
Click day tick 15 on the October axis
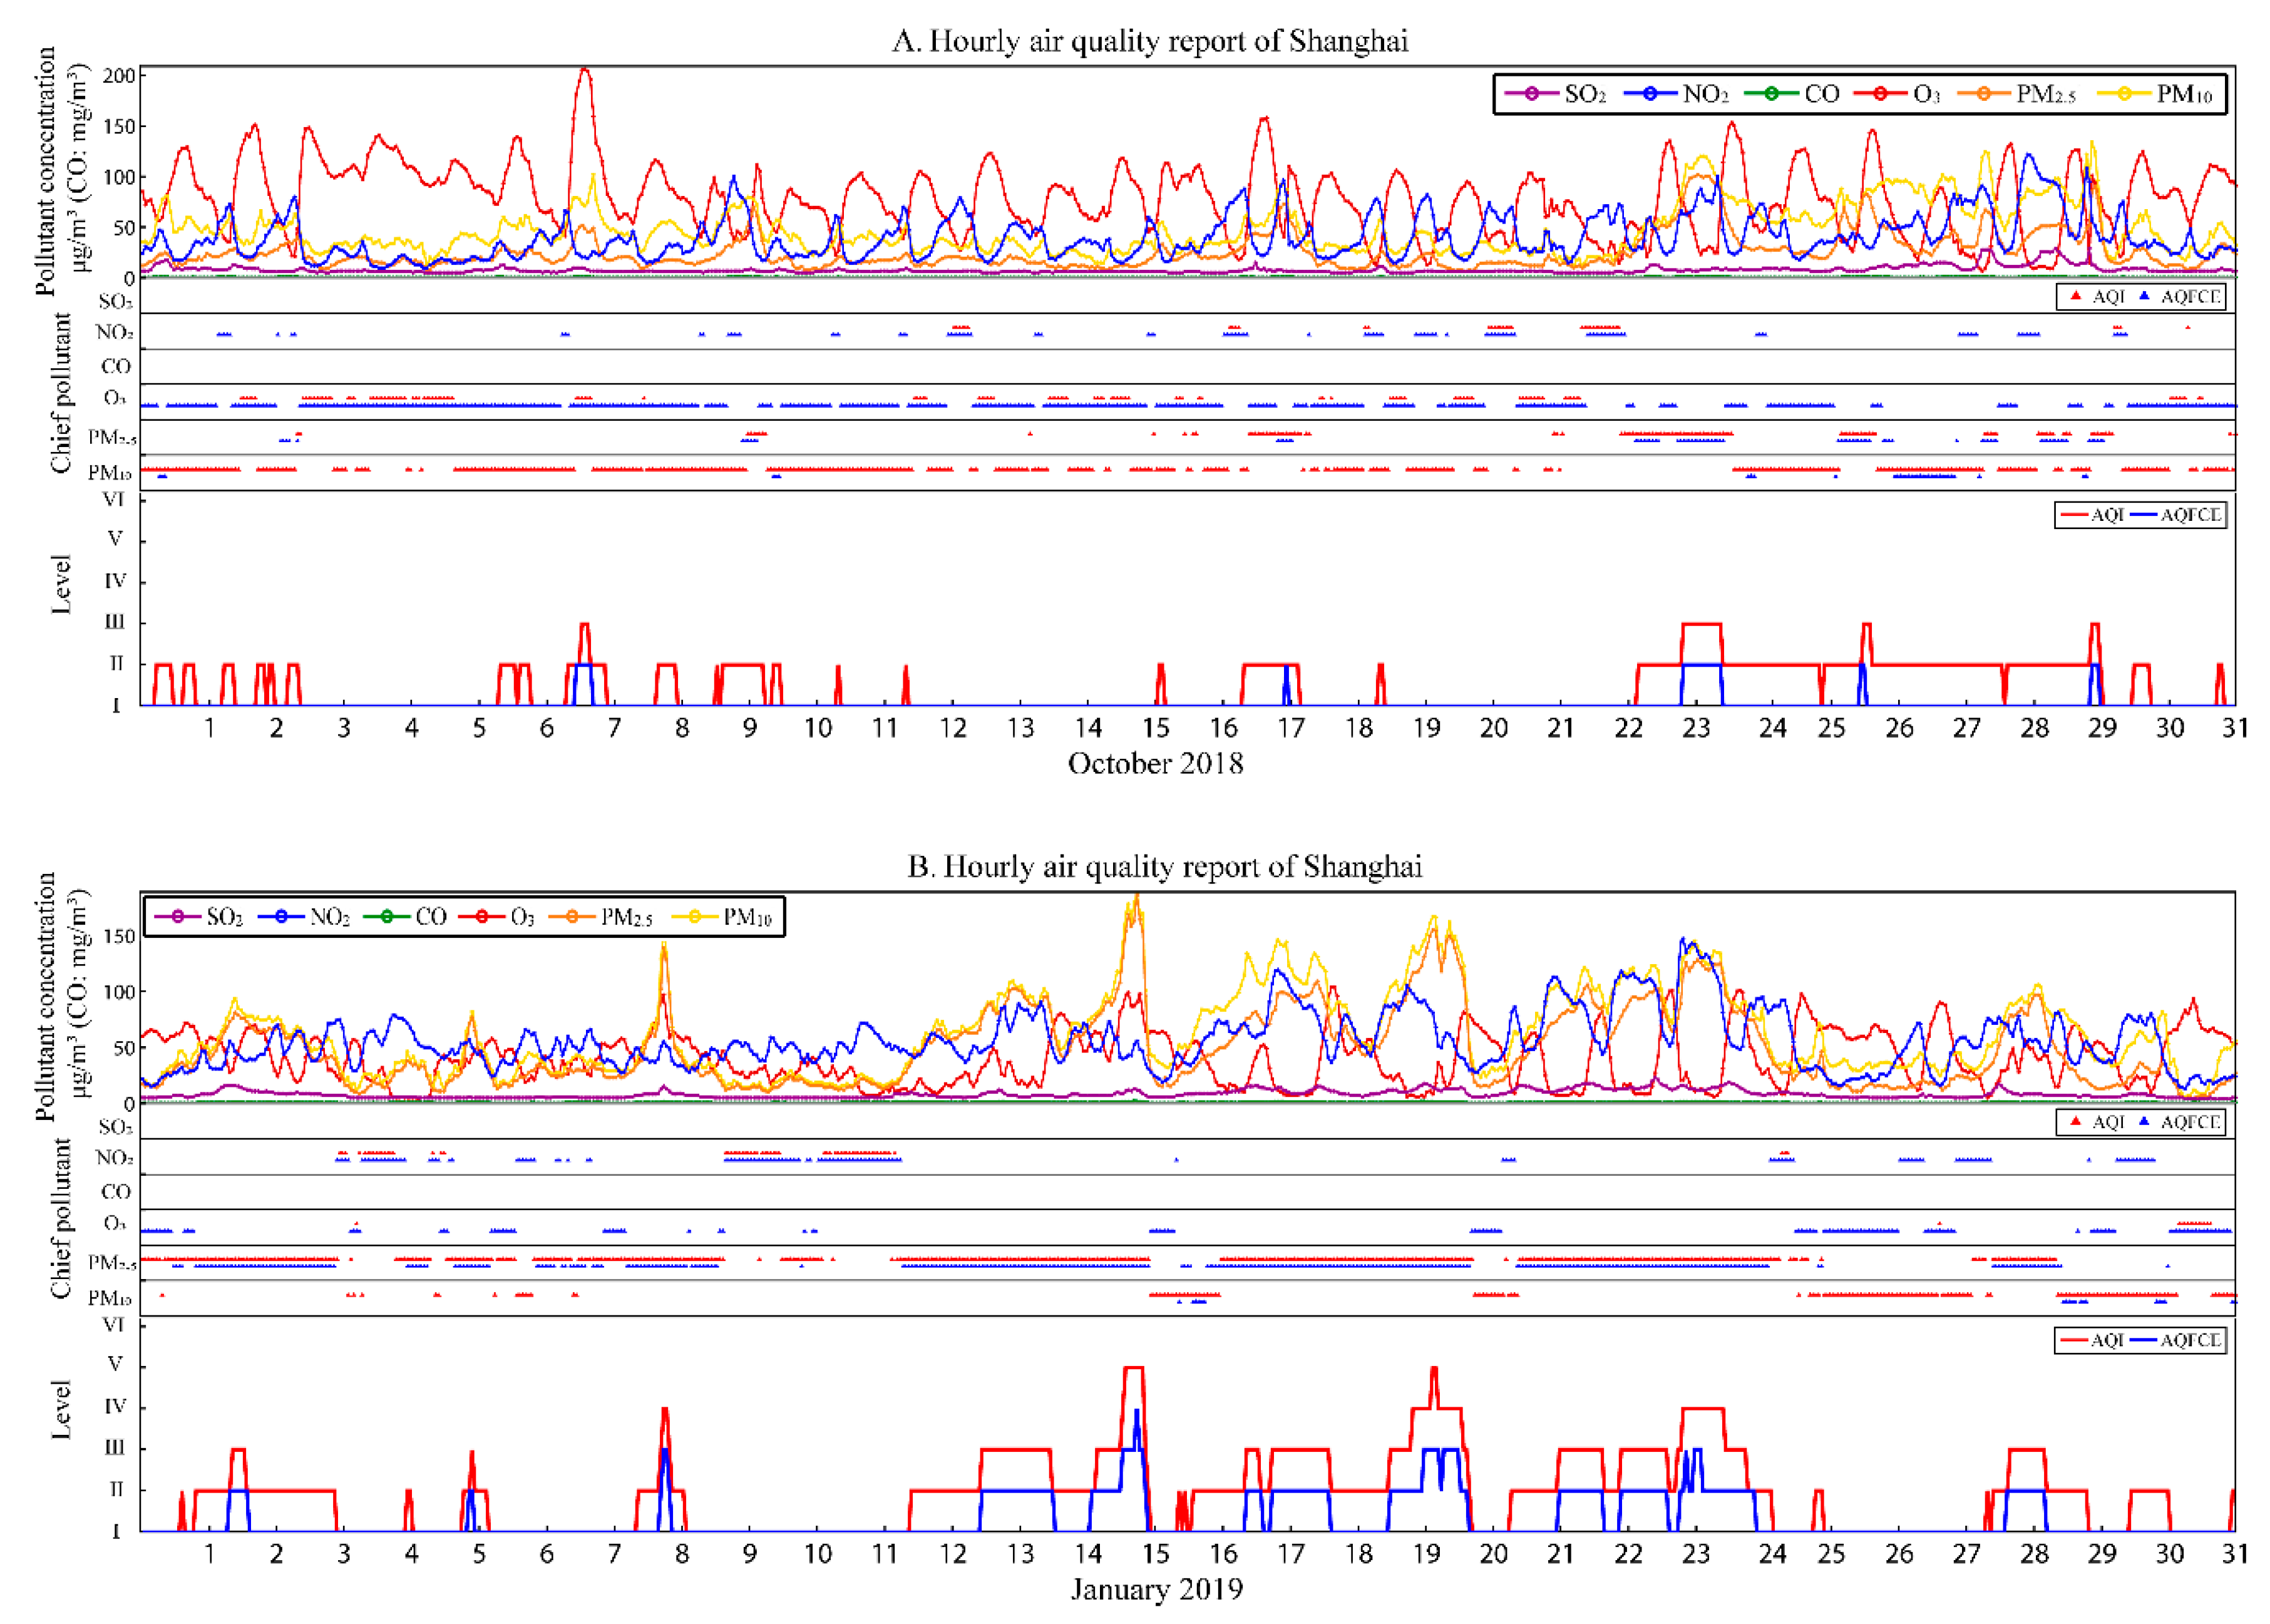(x=1156, y=728)
